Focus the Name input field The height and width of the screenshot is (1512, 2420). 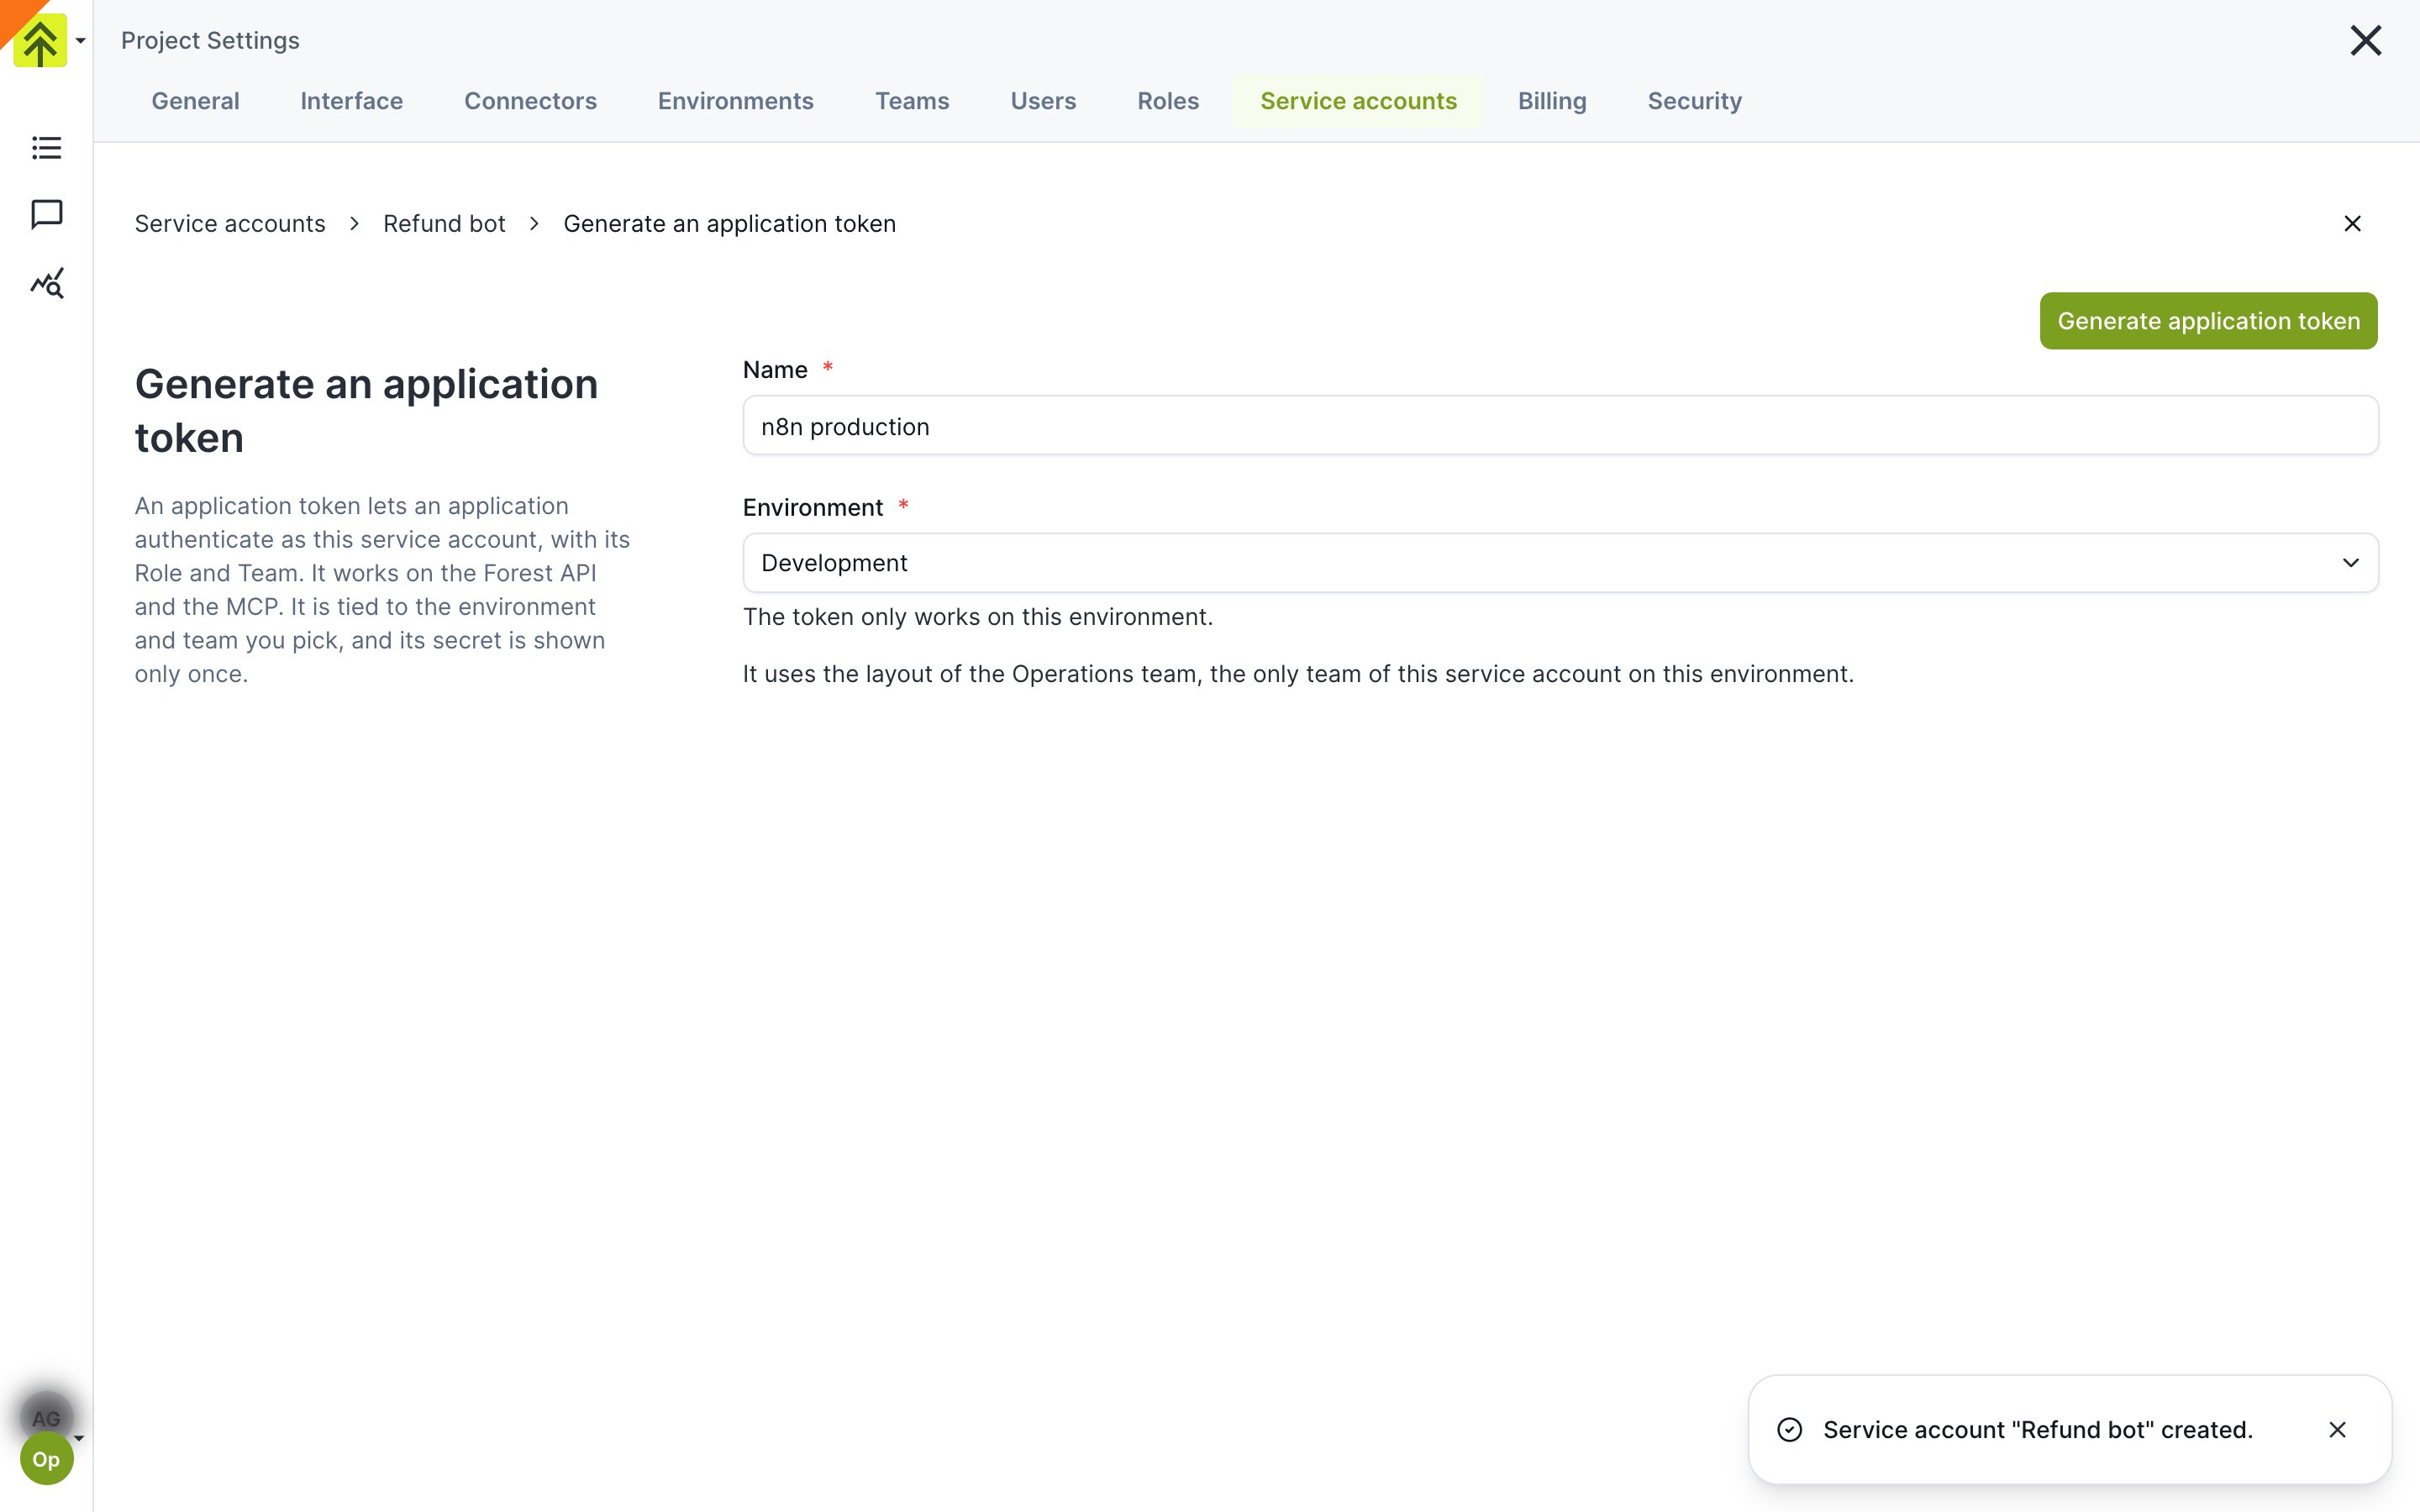(1560, 426)
